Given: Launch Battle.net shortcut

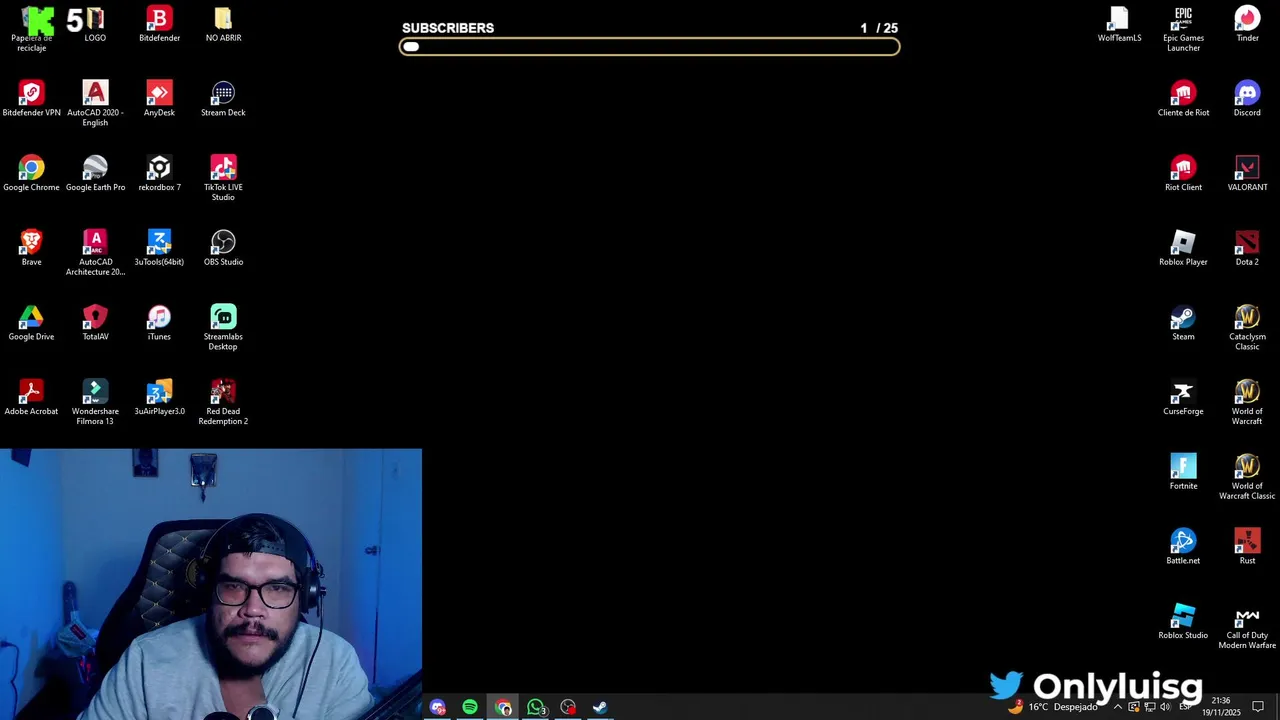Looking at the screenshot, I should coord(1183,547).
